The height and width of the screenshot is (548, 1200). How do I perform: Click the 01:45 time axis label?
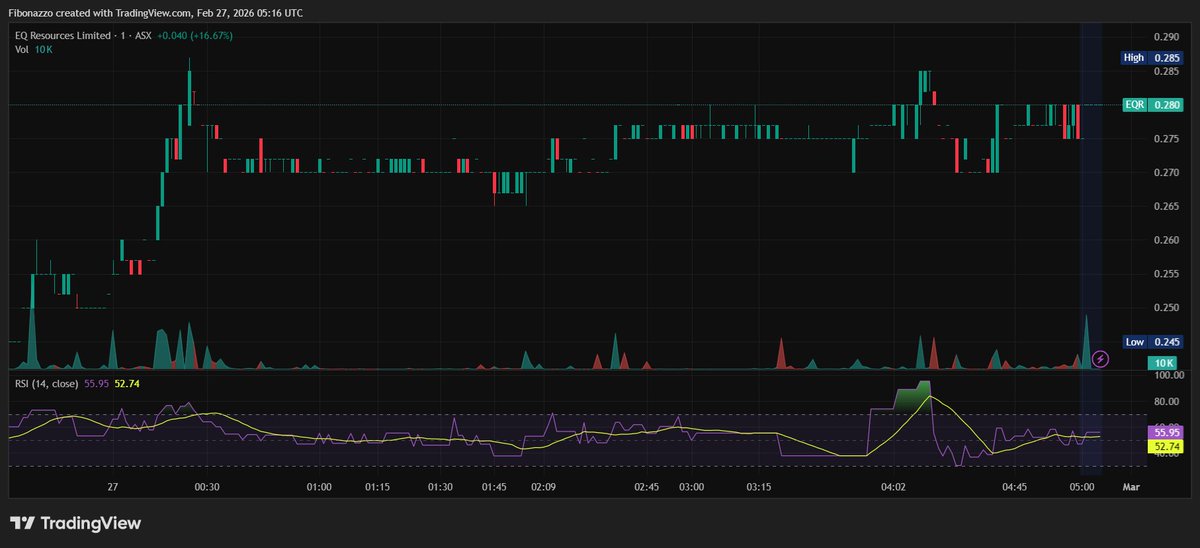[495, 487]
